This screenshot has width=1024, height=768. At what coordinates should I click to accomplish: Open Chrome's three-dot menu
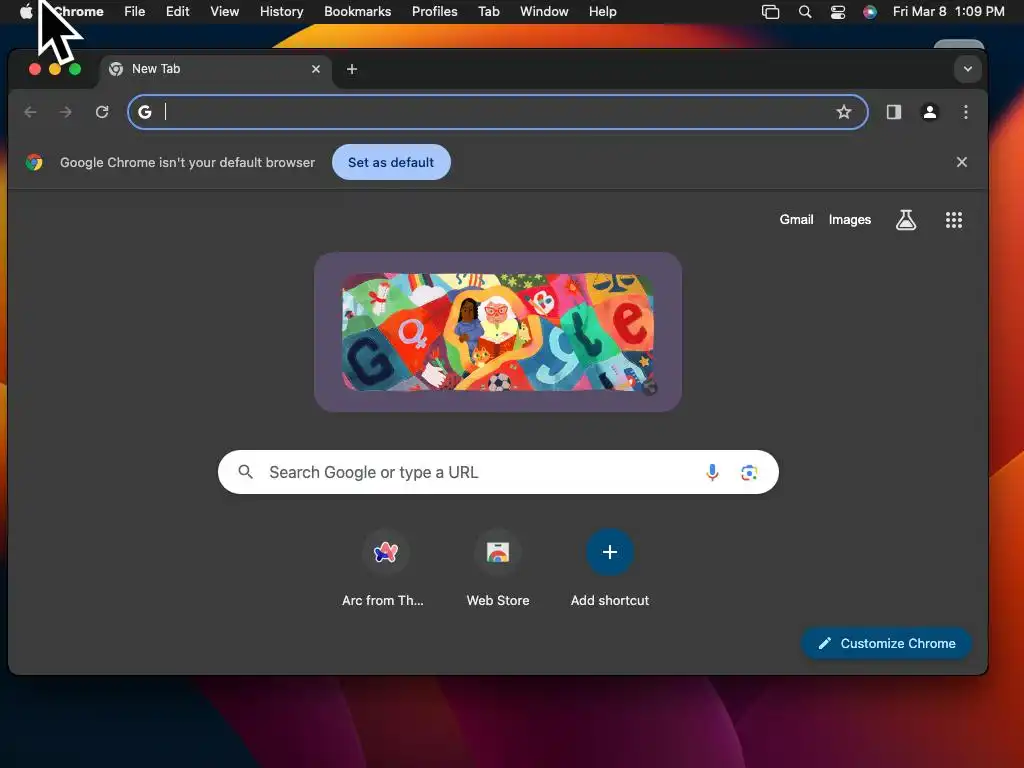[x=965, y=112]
